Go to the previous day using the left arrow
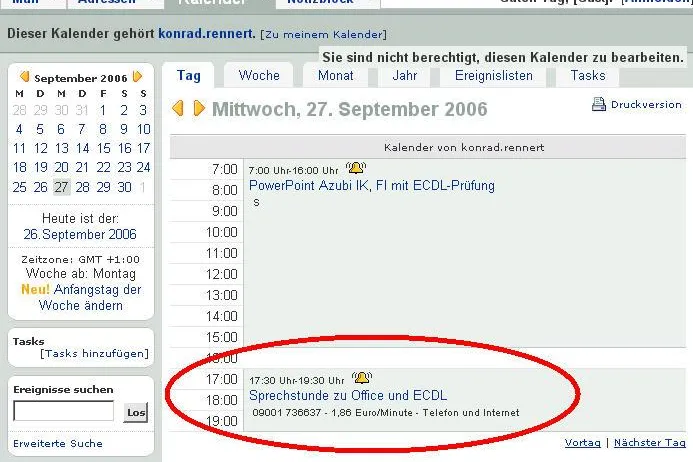The image size is (693, 462). tap(178, 108)
